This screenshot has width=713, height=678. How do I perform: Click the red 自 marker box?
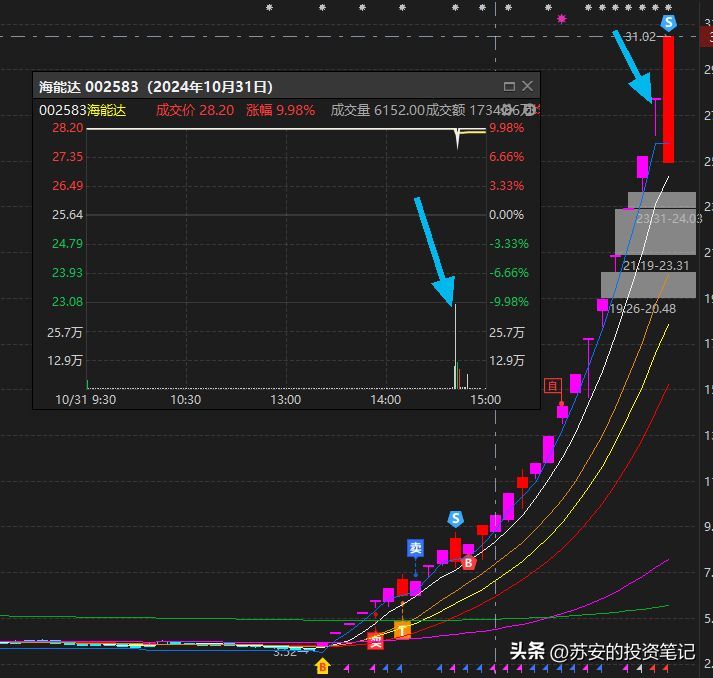point(552,385)
